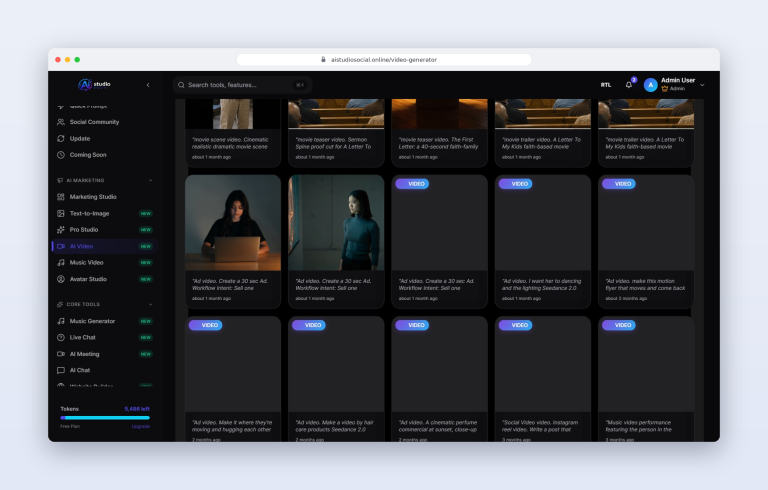The image size is (768, 490).
Task: Click the Free Plan label
Action: [x=70, y=426]
